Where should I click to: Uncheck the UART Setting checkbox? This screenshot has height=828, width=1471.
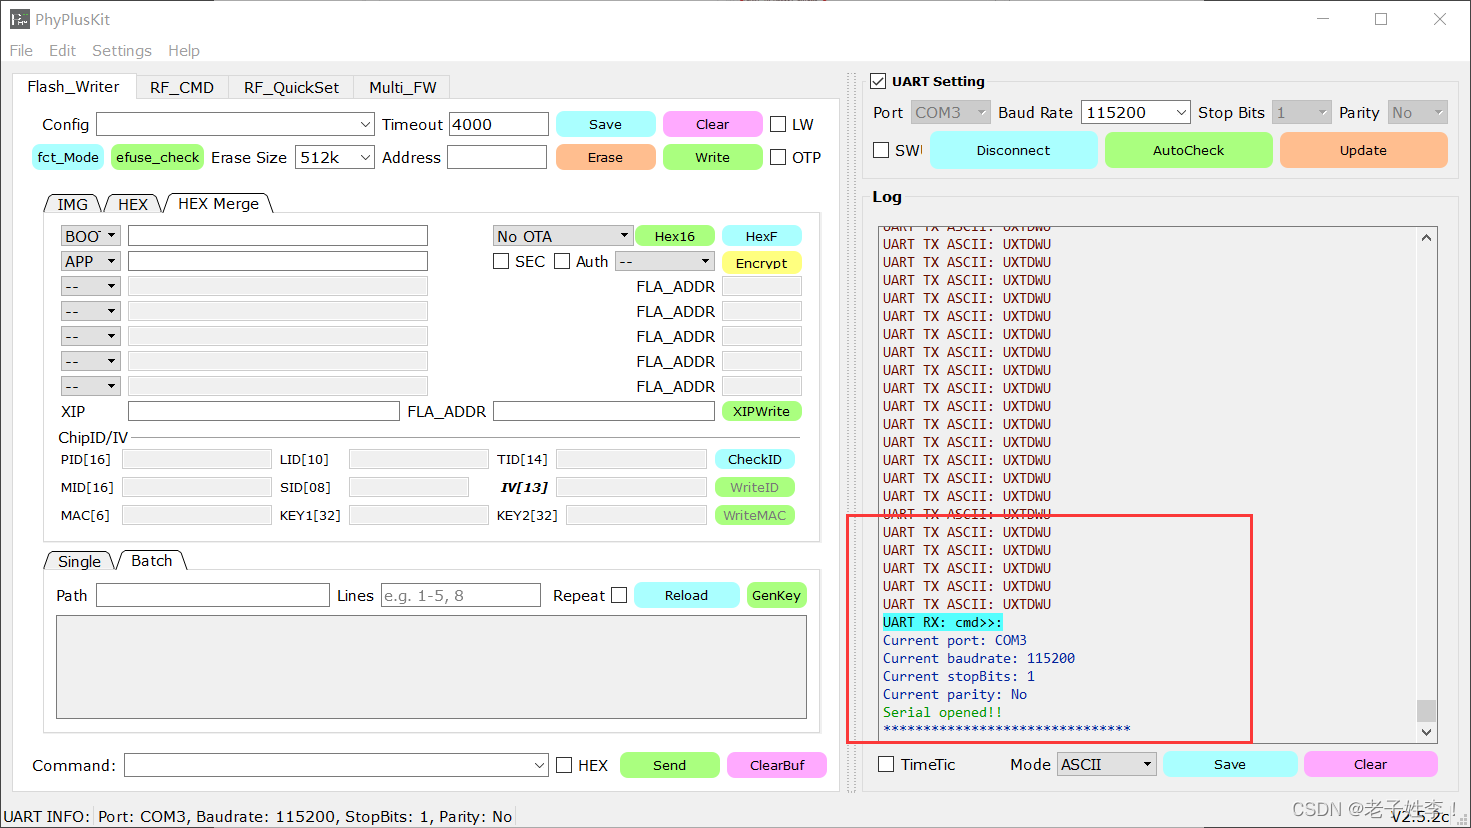(878, 81)
